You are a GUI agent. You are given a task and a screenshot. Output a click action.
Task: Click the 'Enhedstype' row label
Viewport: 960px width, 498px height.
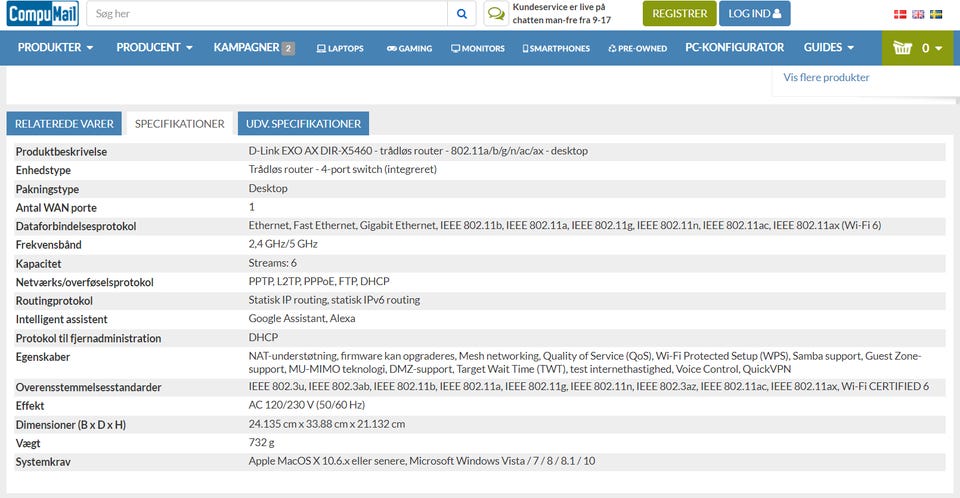43,170
